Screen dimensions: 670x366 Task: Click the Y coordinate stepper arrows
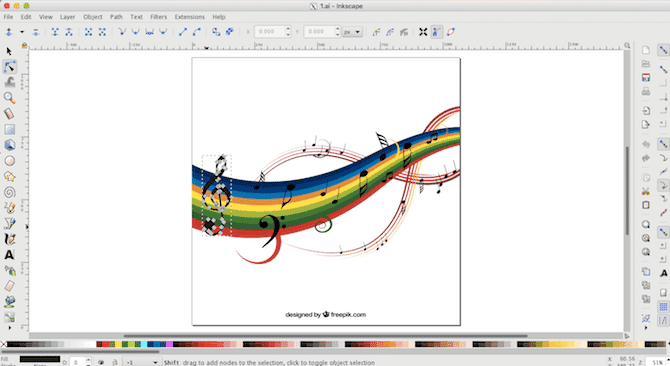point(338,32)
